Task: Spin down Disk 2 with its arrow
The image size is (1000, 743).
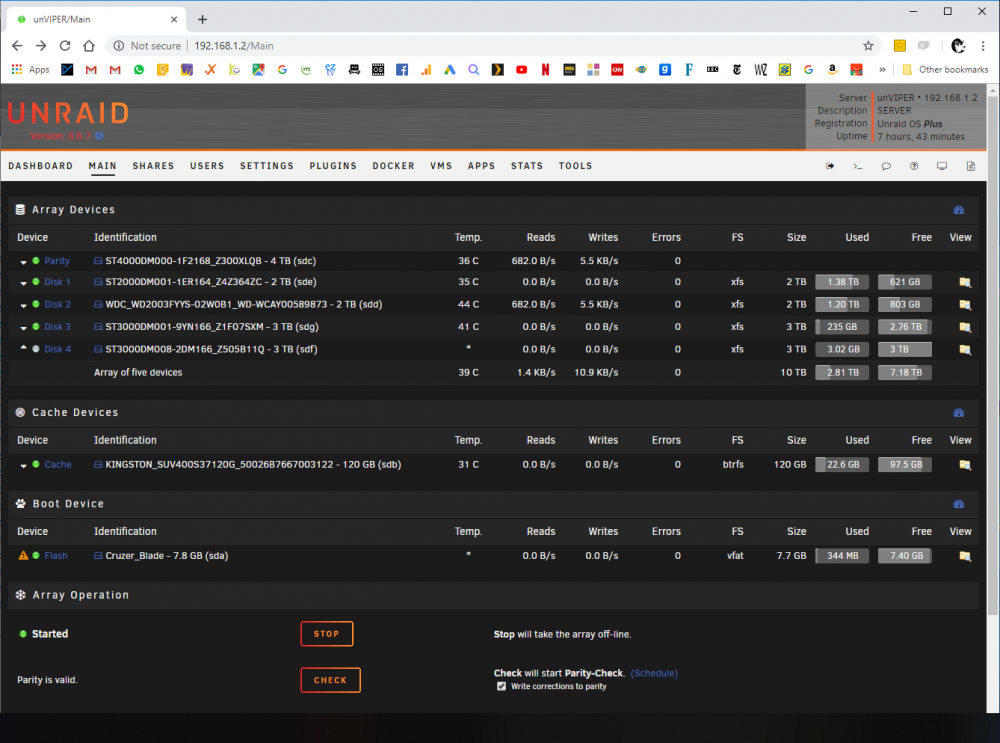Action: pos(24,306)
